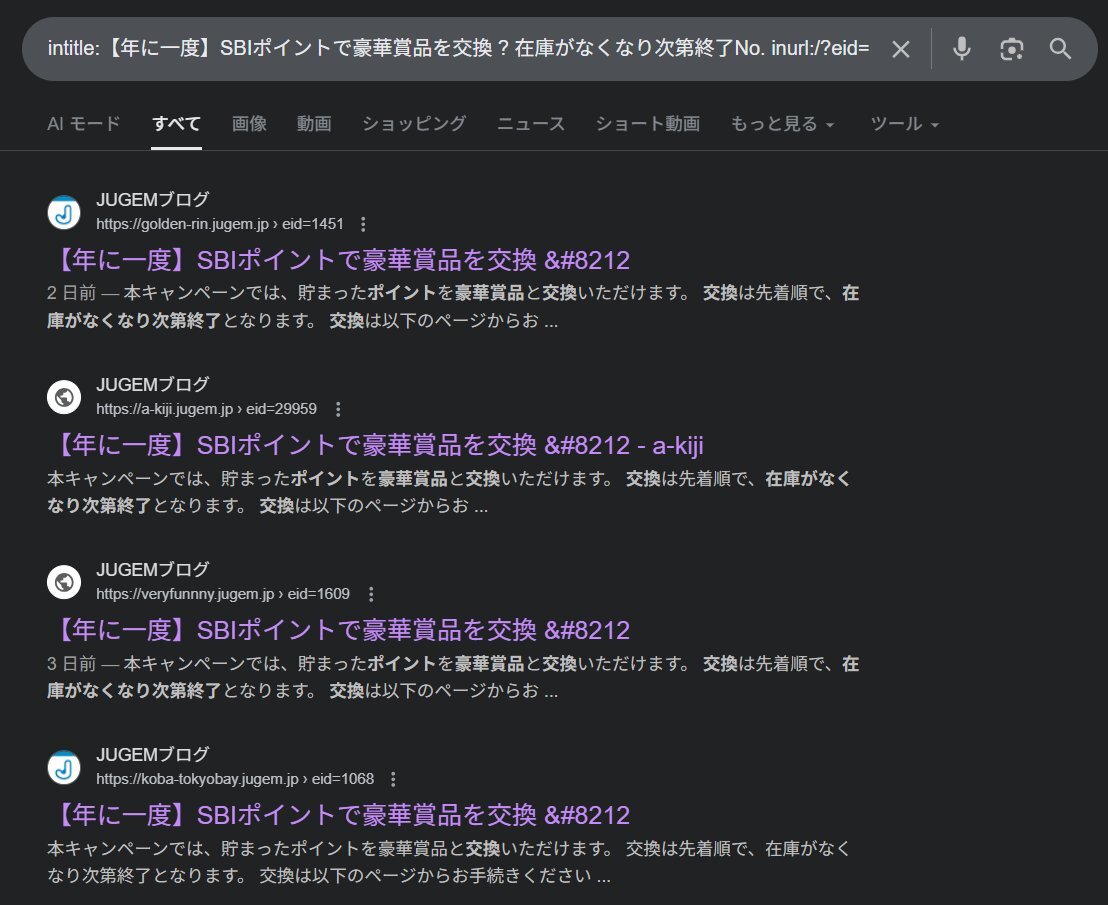Select the AI モード tab
The height and width of the screenshot is (905, 1108).
tap(83, 123)
